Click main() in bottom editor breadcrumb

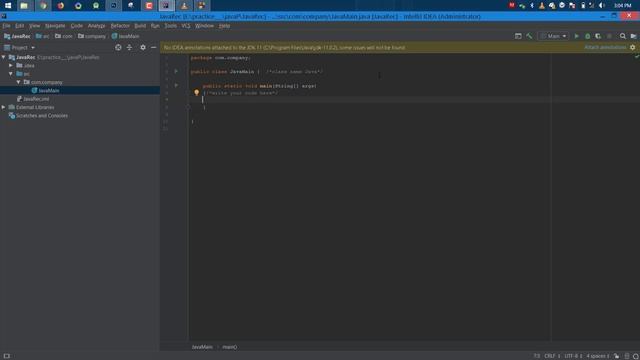click(229, 347)
